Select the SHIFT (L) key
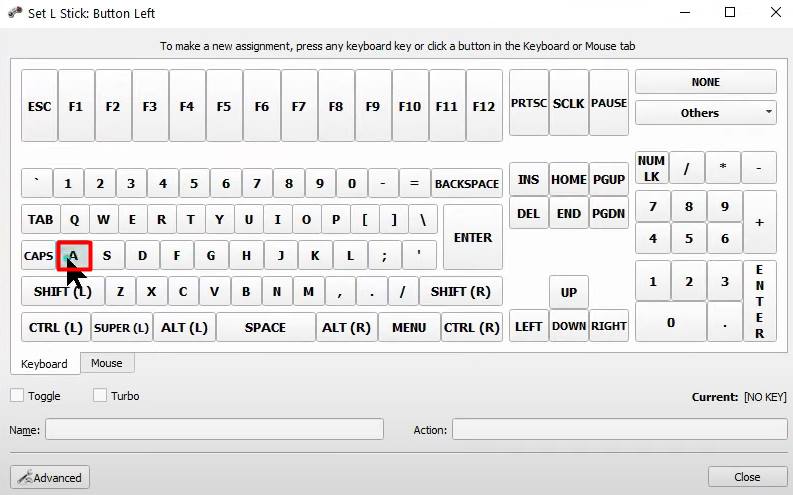793x495 pixels. click(63, 292)
